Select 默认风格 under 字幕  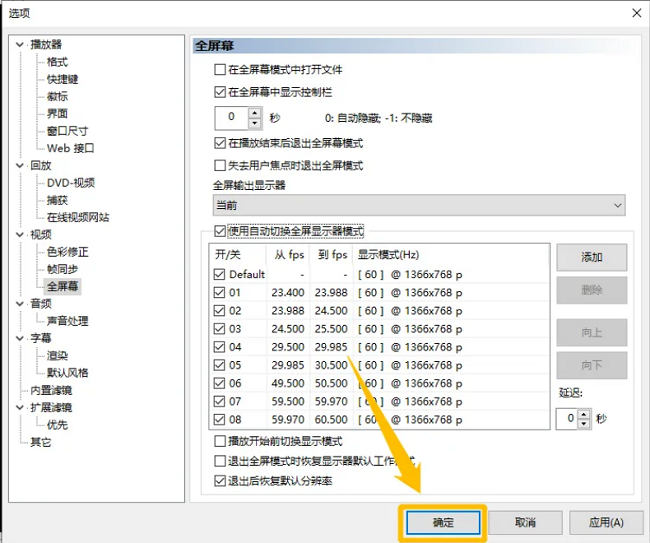click(68, 373)
